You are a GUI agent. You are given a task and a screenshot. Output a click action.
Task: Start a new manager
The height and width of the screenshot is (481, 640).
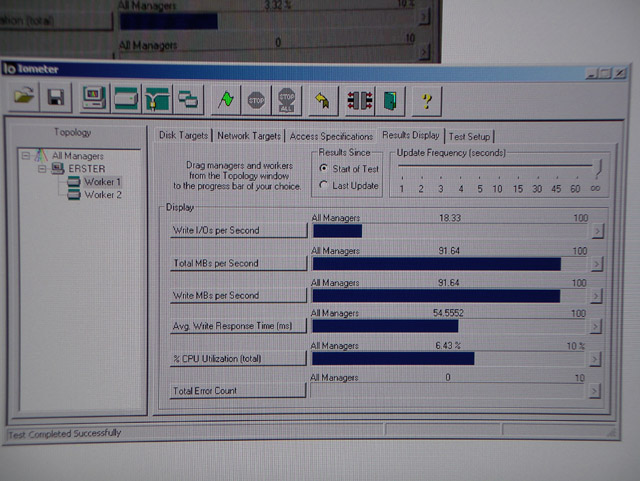click(94, 98)
